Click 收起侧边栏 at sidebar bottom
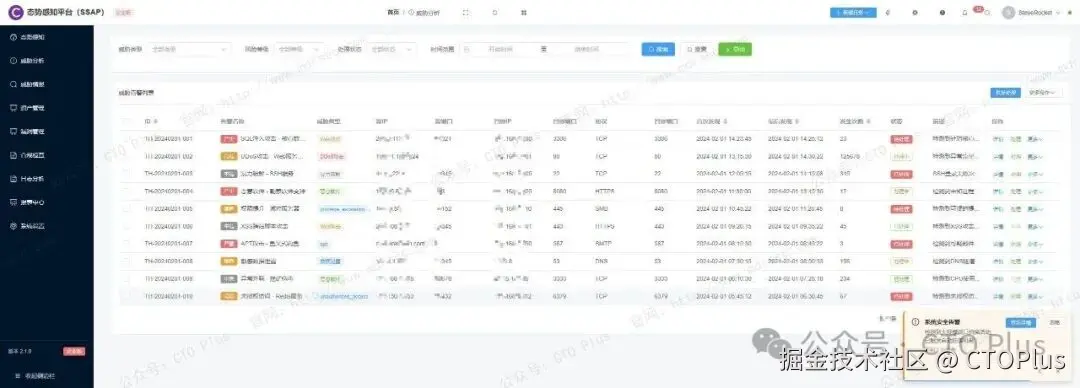 pyautogui.click(x=40, y=376)
